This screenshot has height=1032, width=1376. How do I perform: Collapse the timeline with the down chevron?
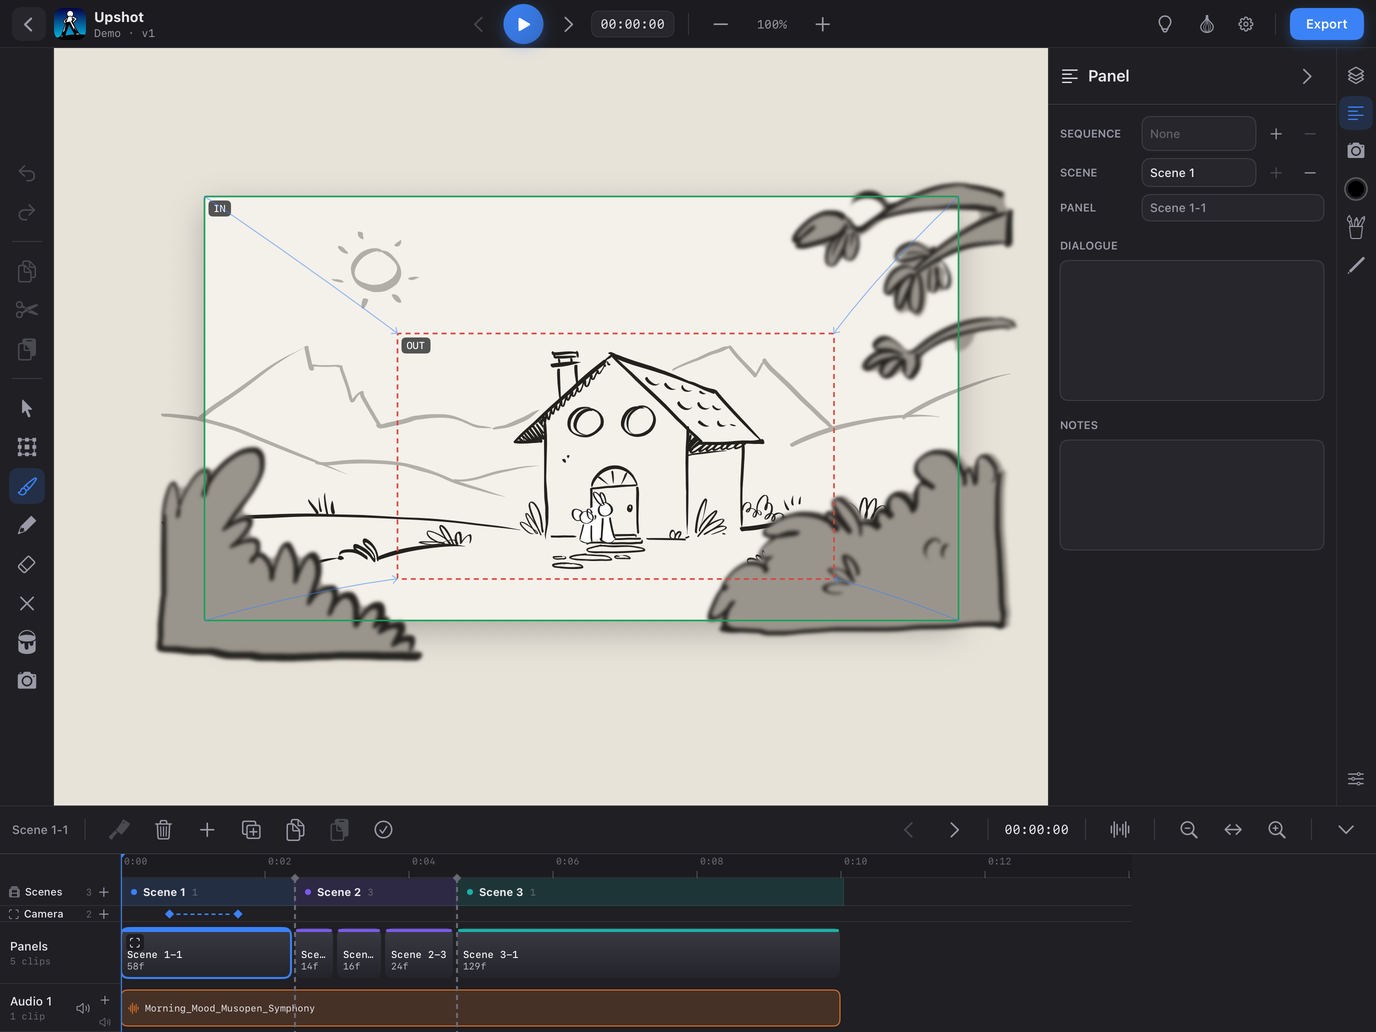click(1346, 830)
